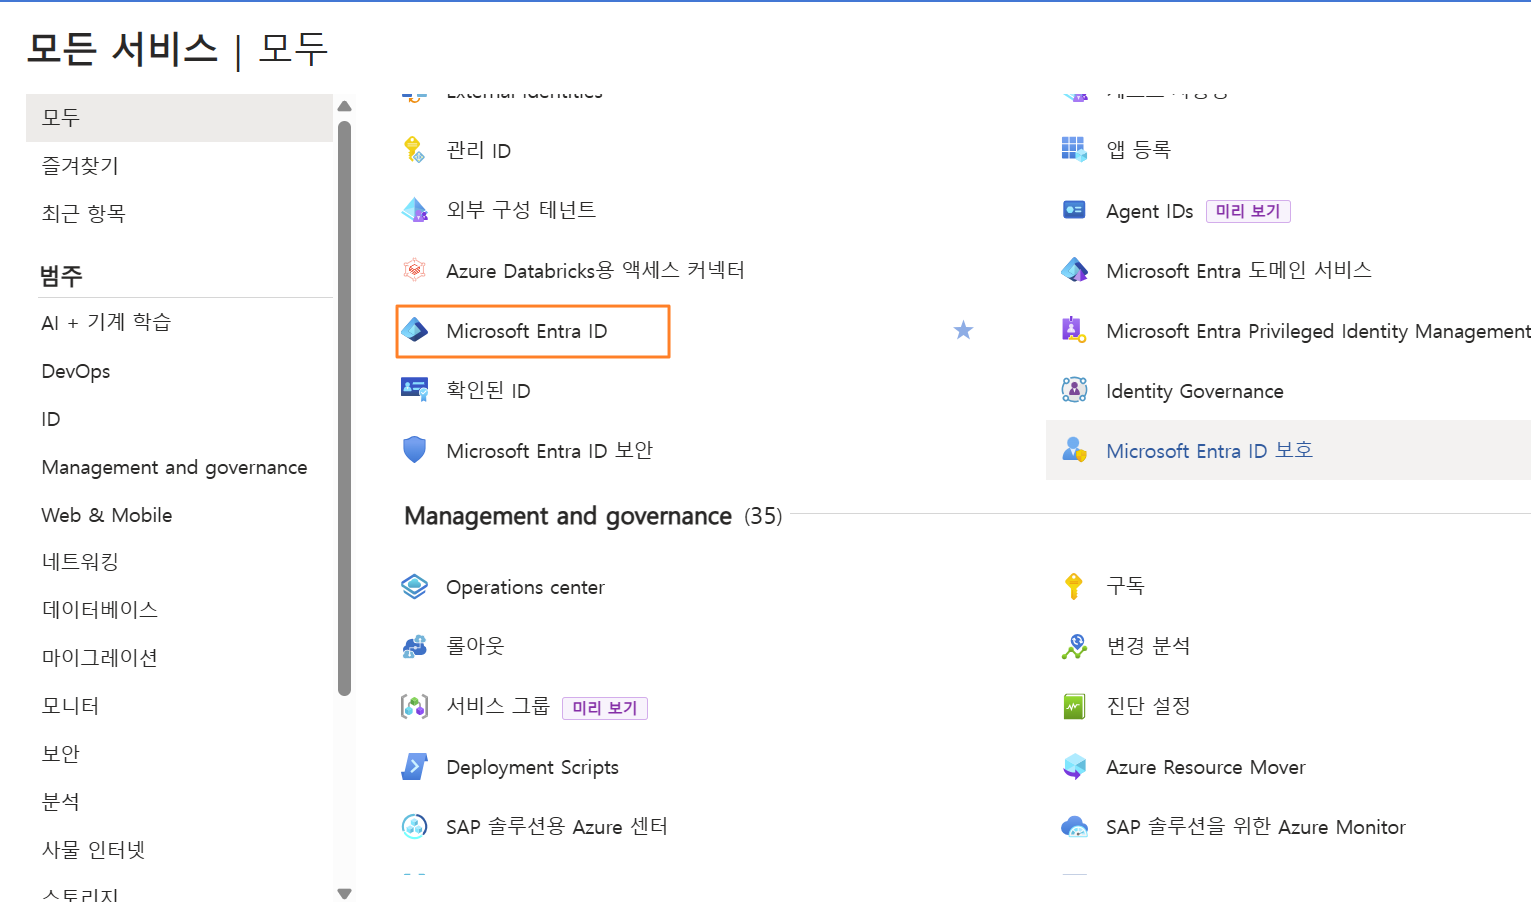Click the Identity Governance icon
The height and width of the screenshot is (902, 1531).
tap(1074, 390)
